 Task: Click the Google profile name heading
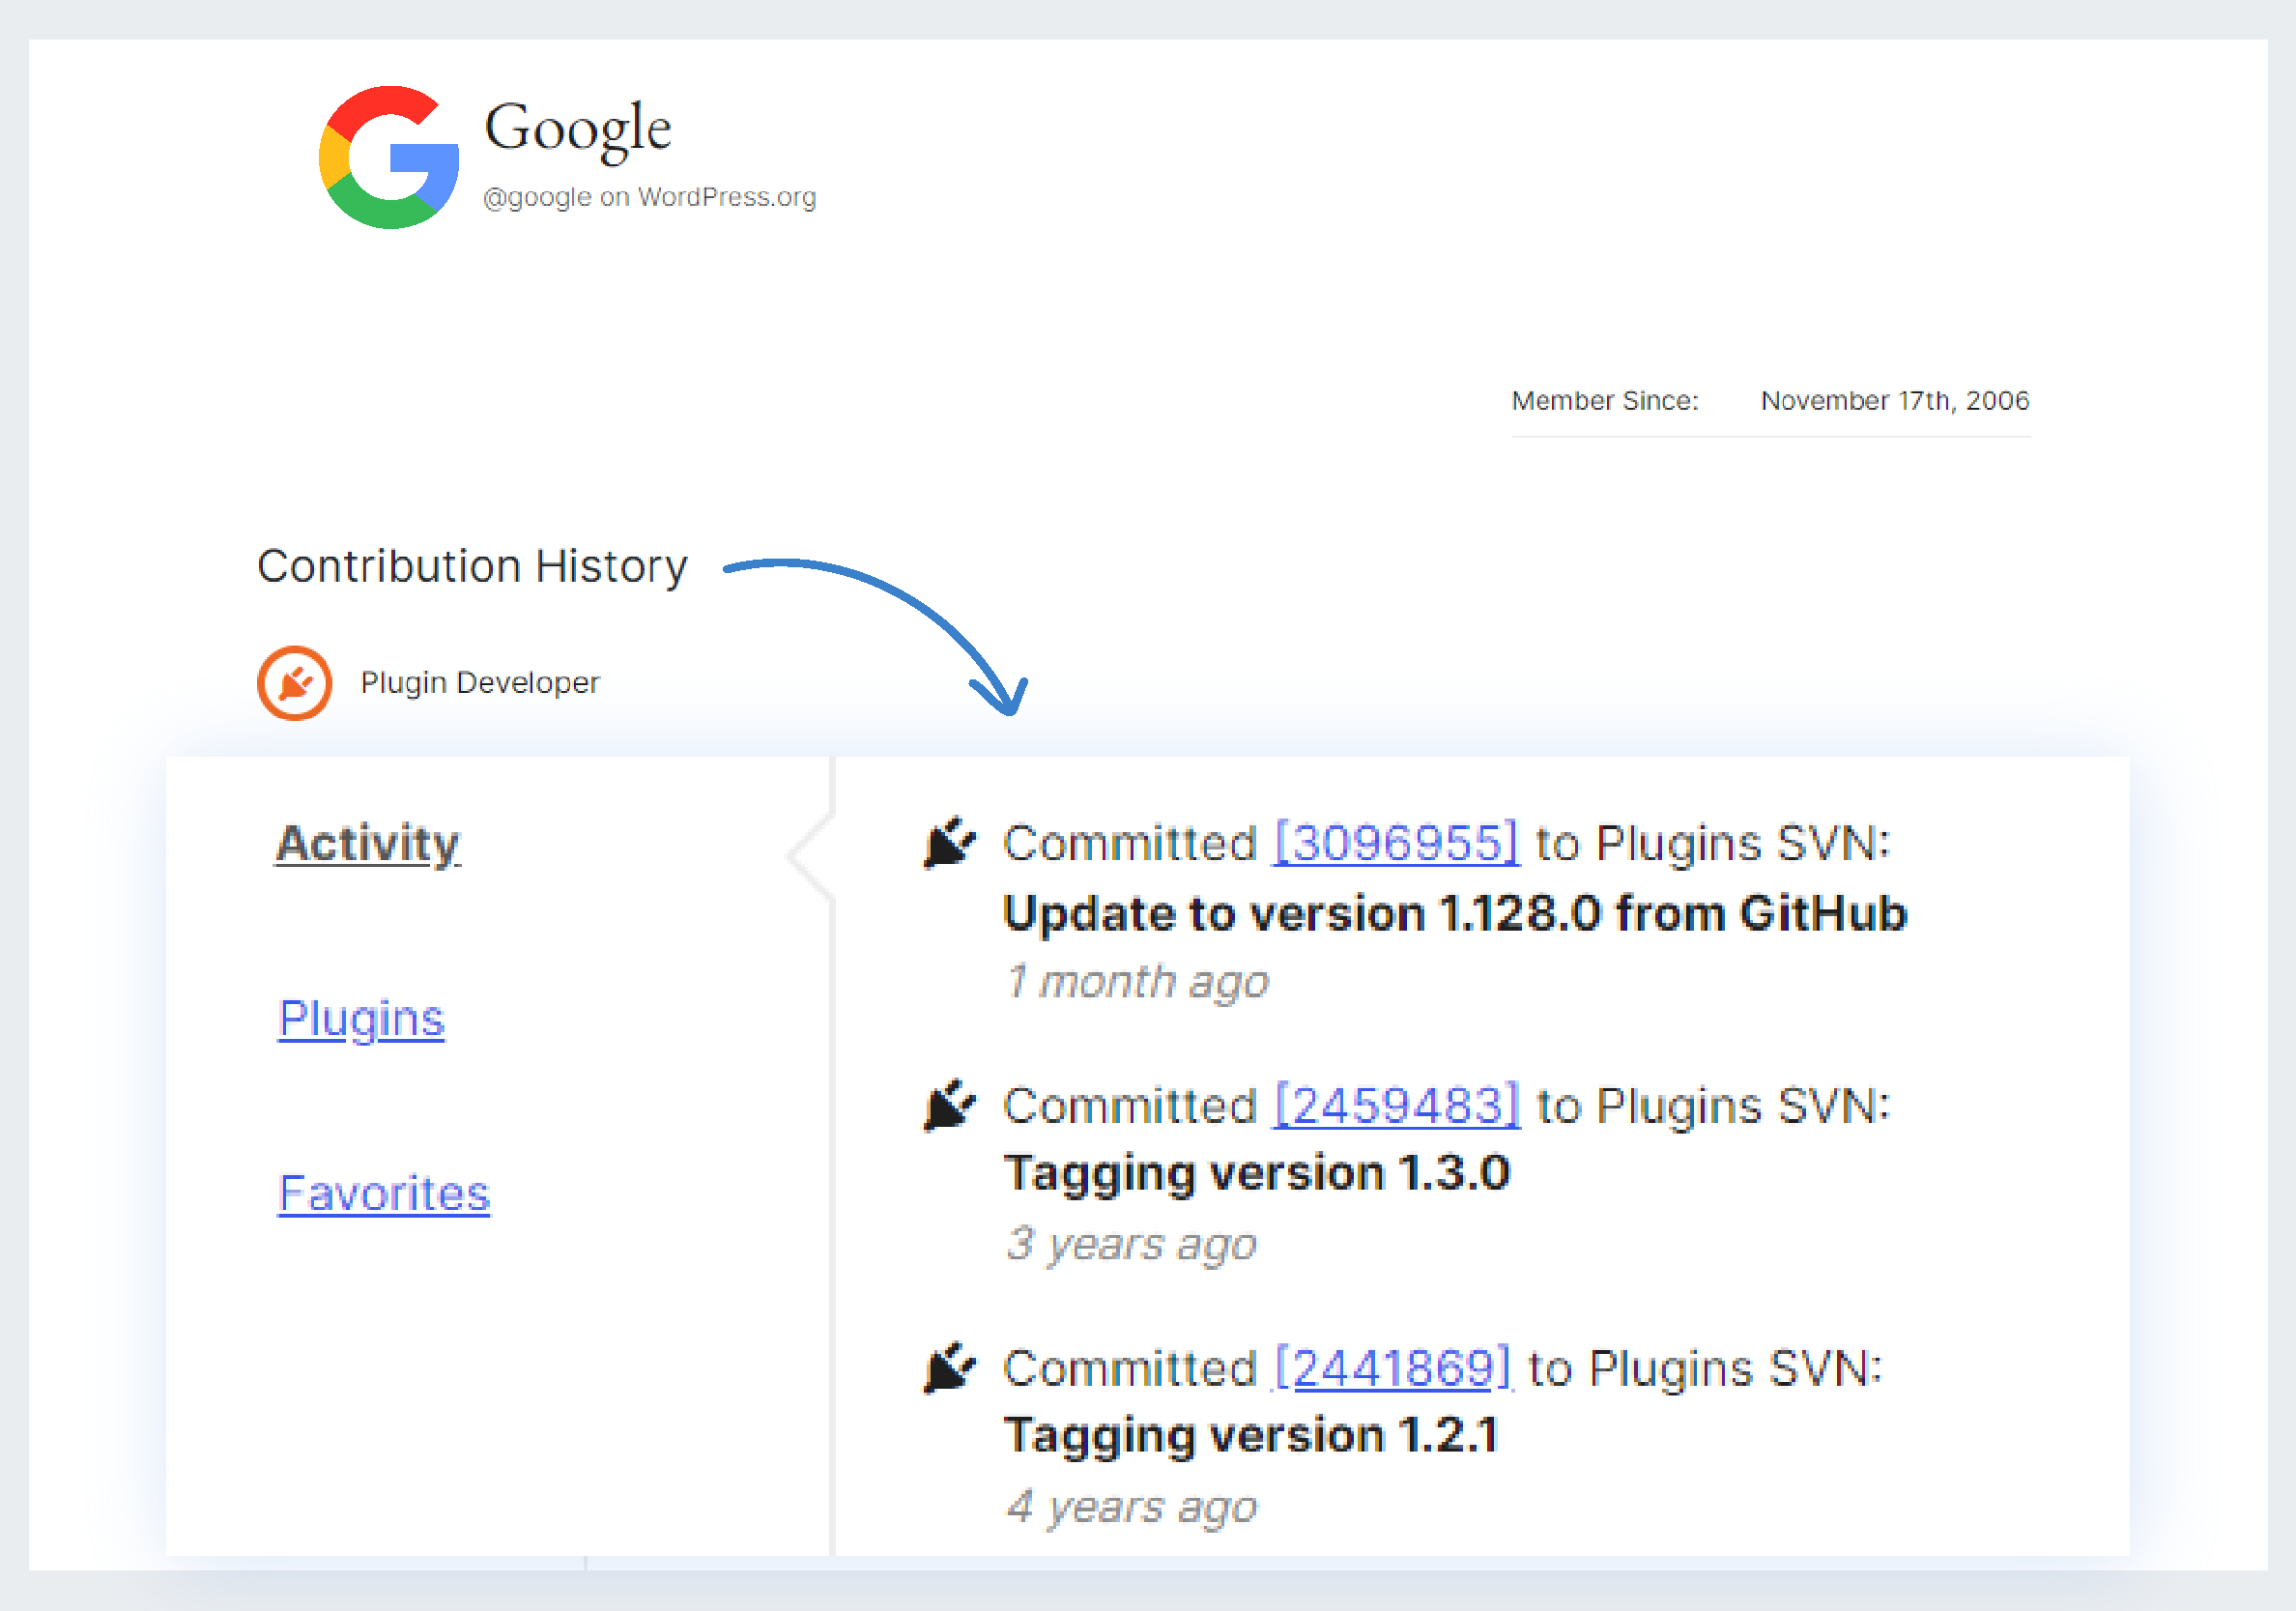(x=578, y=128)
